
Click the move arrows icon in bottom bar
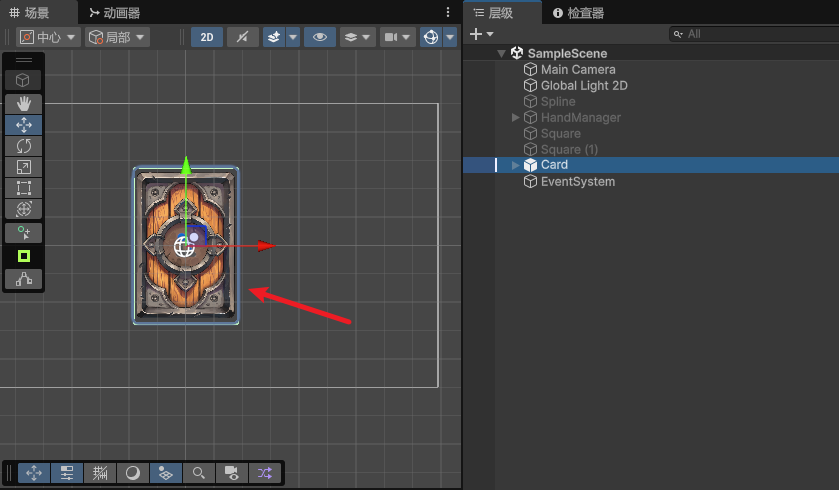[x=34, y=473]
